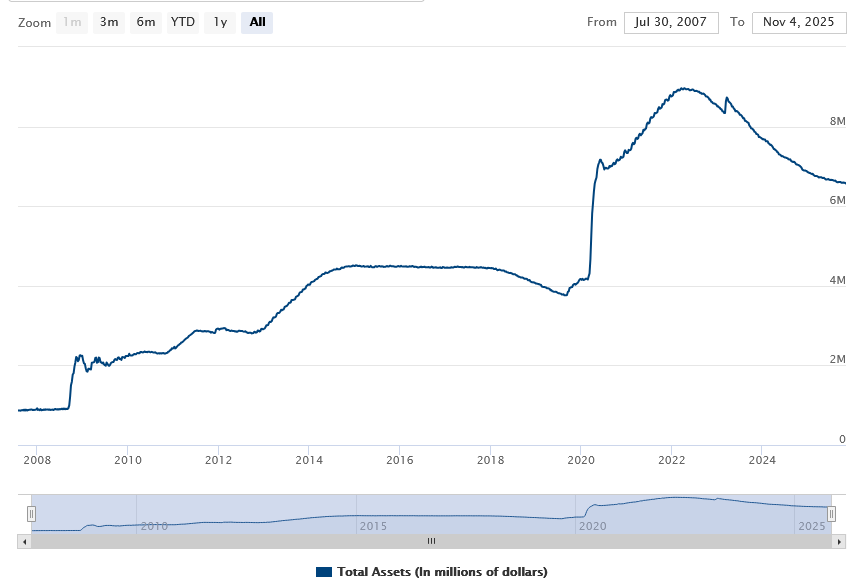The width and height of the screenshot is (866, 581).
Task: Zoom chart to the 1y range
Action: click(x=220, y=22)
